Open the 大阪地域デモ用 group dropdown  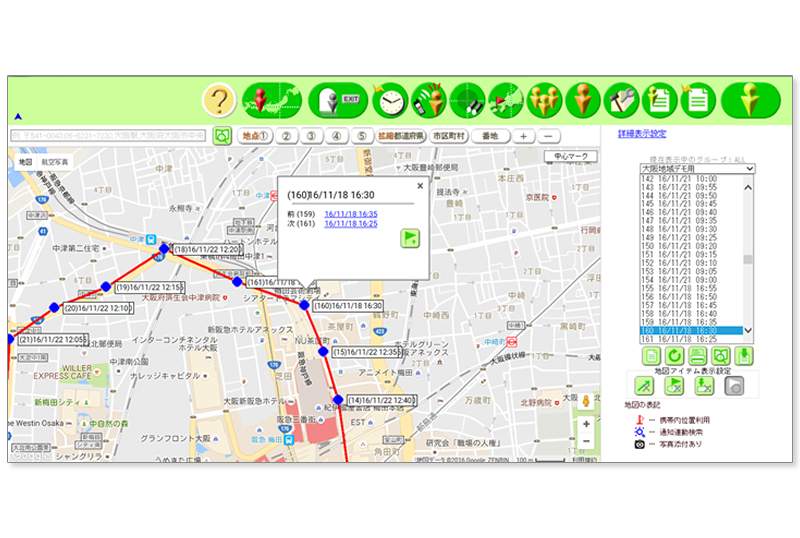point(697,168)
